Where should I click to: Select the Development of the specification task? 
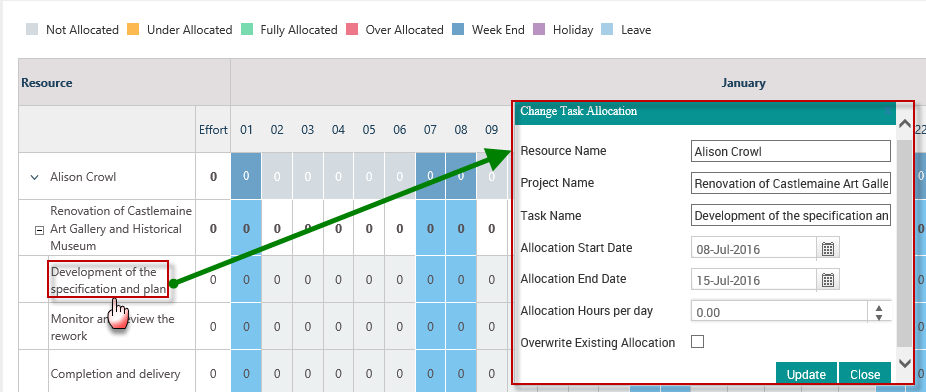[108, 280]
